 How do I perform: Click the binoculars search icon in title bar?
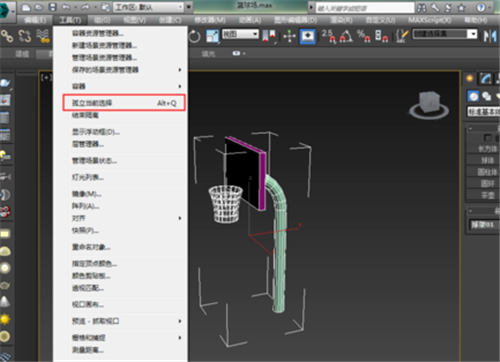click(x=422, y=7)
